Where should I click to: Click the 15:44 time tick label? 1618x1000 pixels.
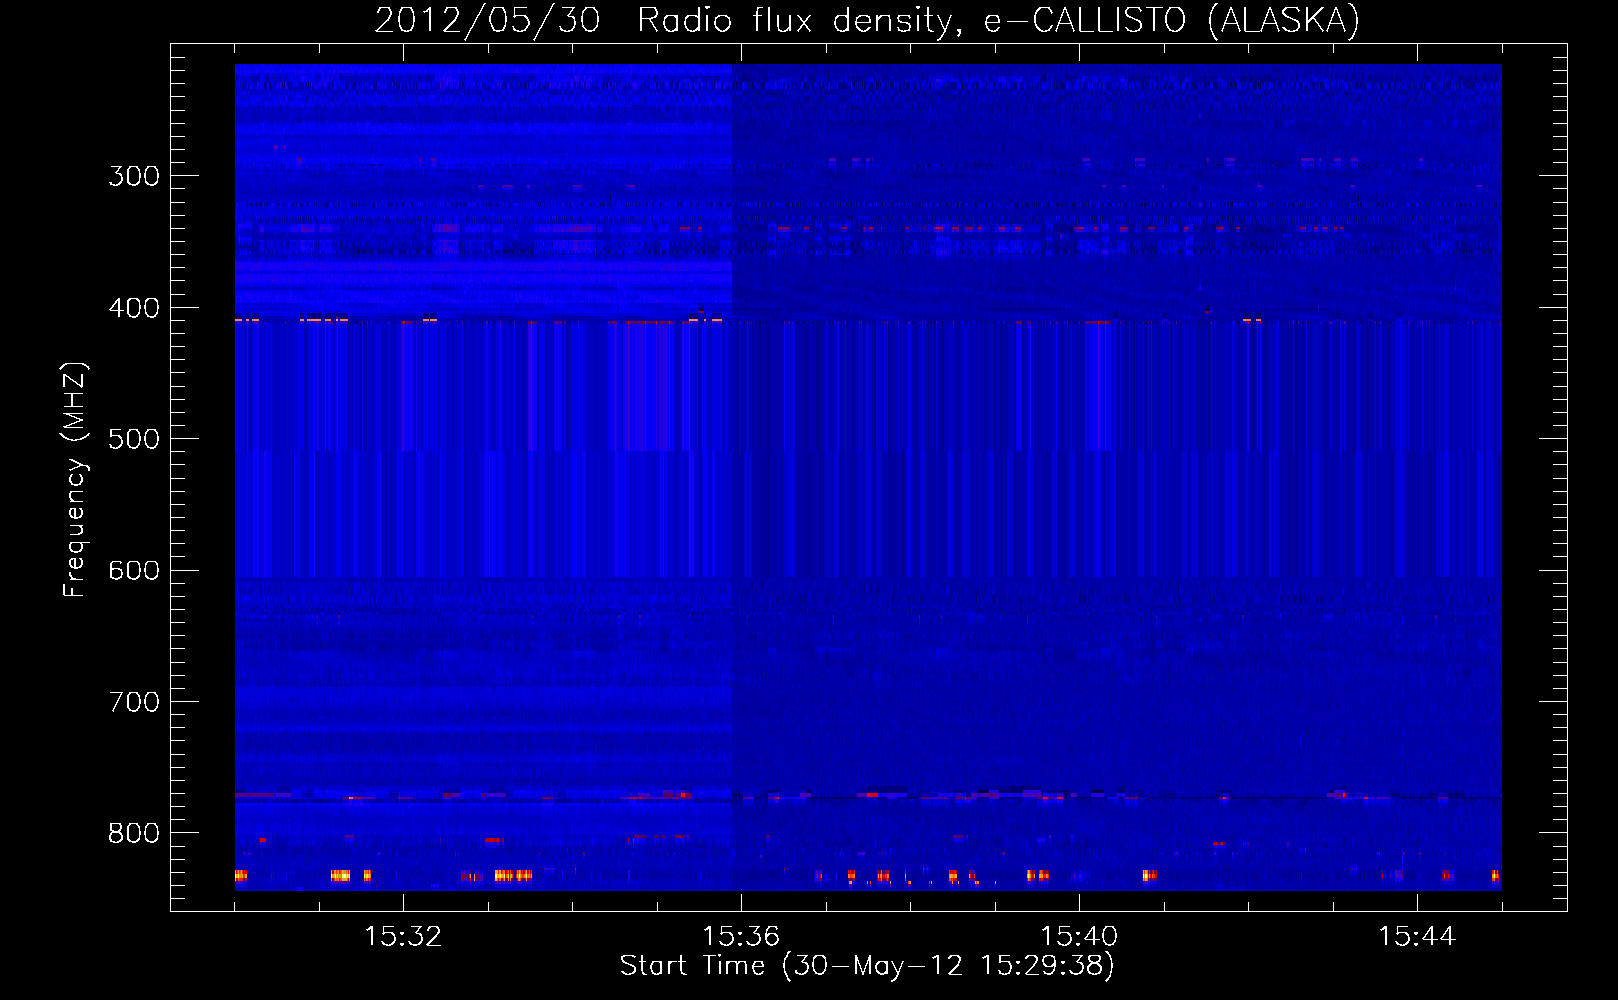click(x=1417, y=937)
